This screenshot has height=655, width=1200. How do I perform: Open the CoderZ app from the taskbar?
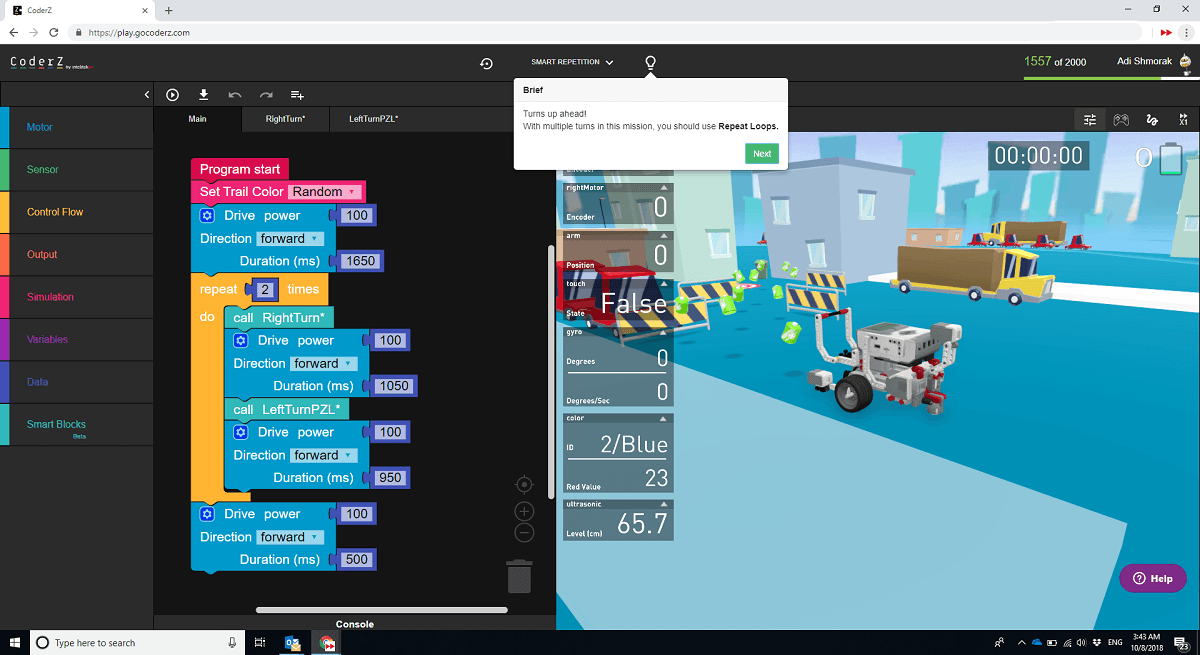[x=326, y=643]
